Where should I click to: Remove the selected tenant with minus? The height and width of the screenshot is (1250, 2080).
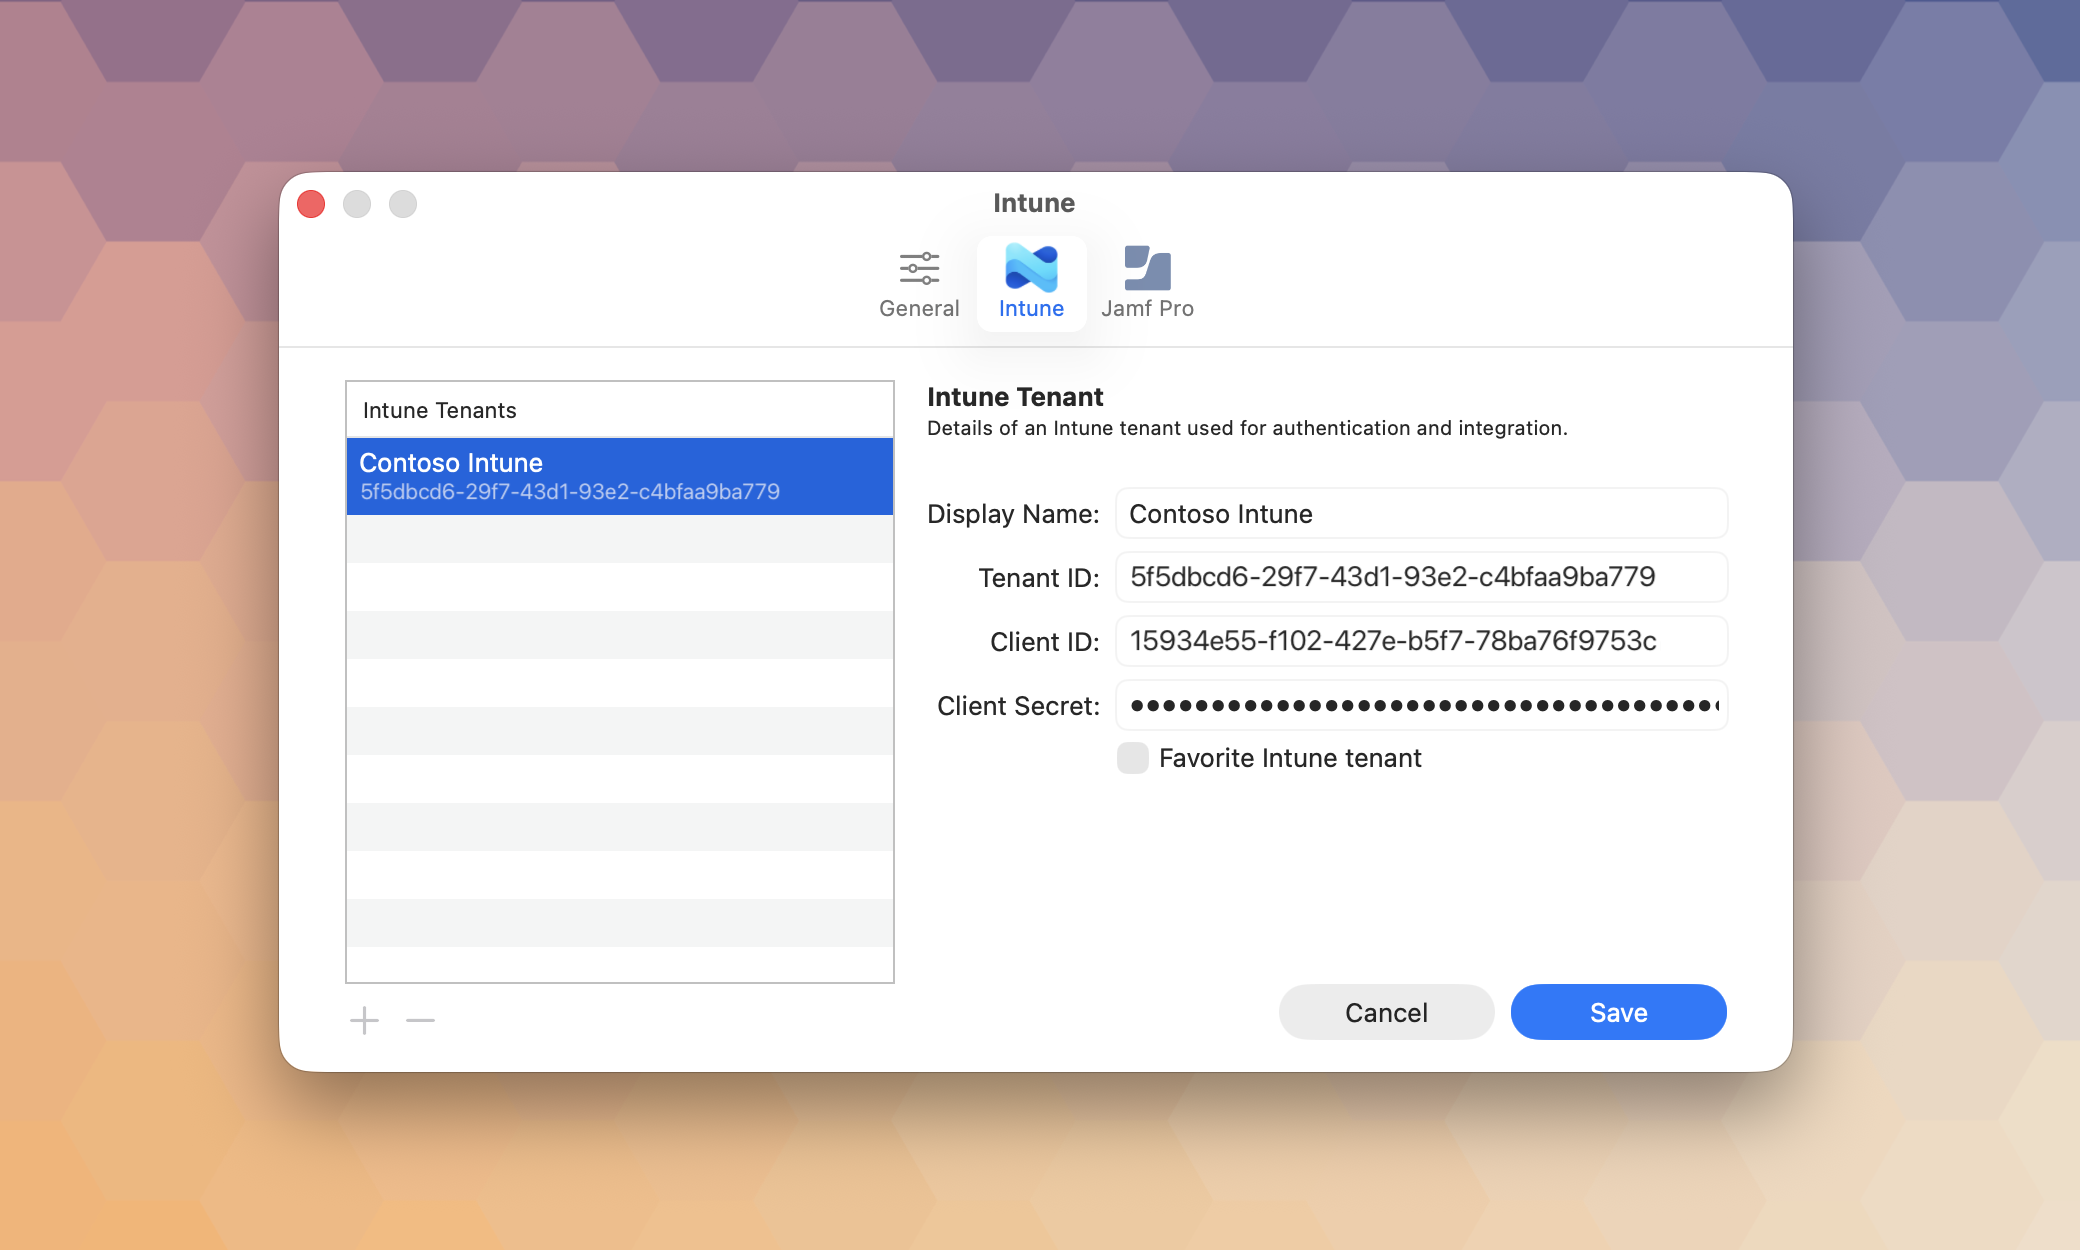pos(421,1020)
